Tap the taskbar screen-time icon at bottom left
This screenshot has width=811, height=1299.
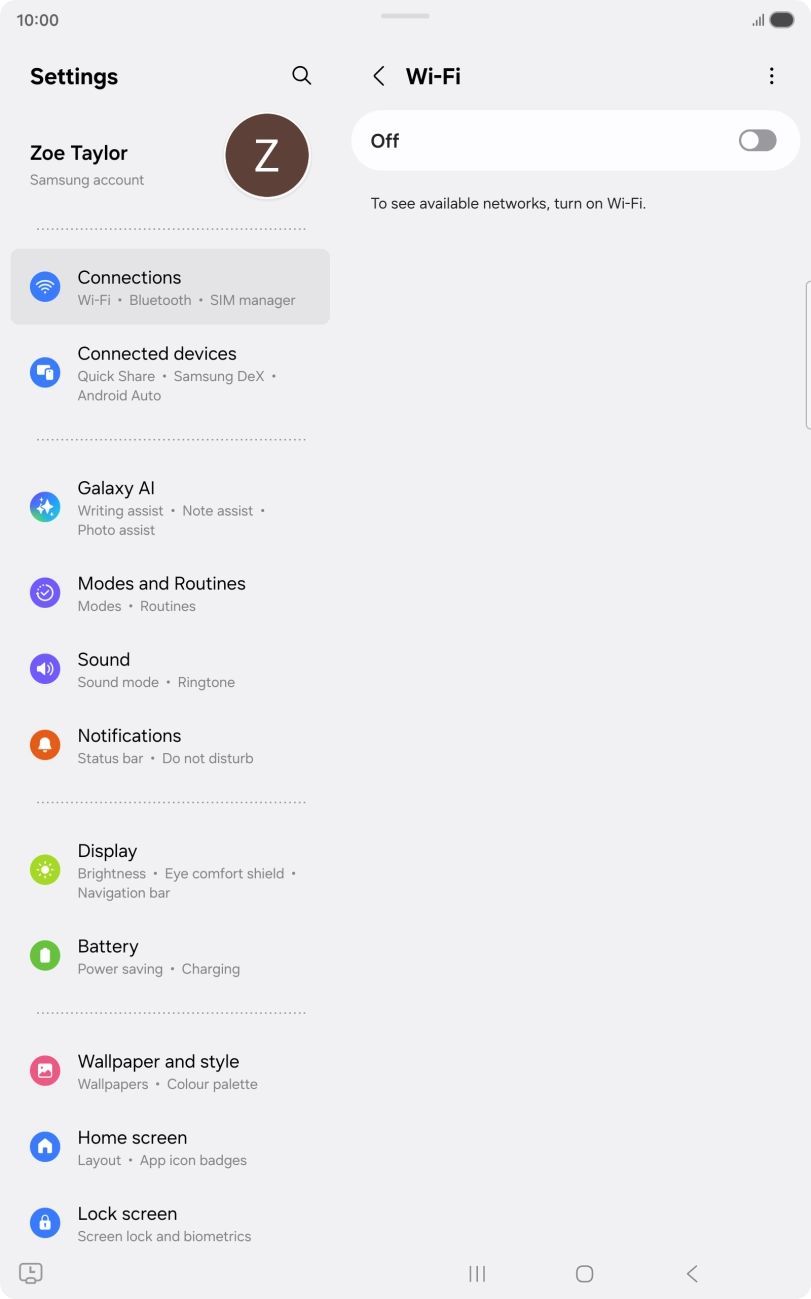click(x=31, y=1273)
